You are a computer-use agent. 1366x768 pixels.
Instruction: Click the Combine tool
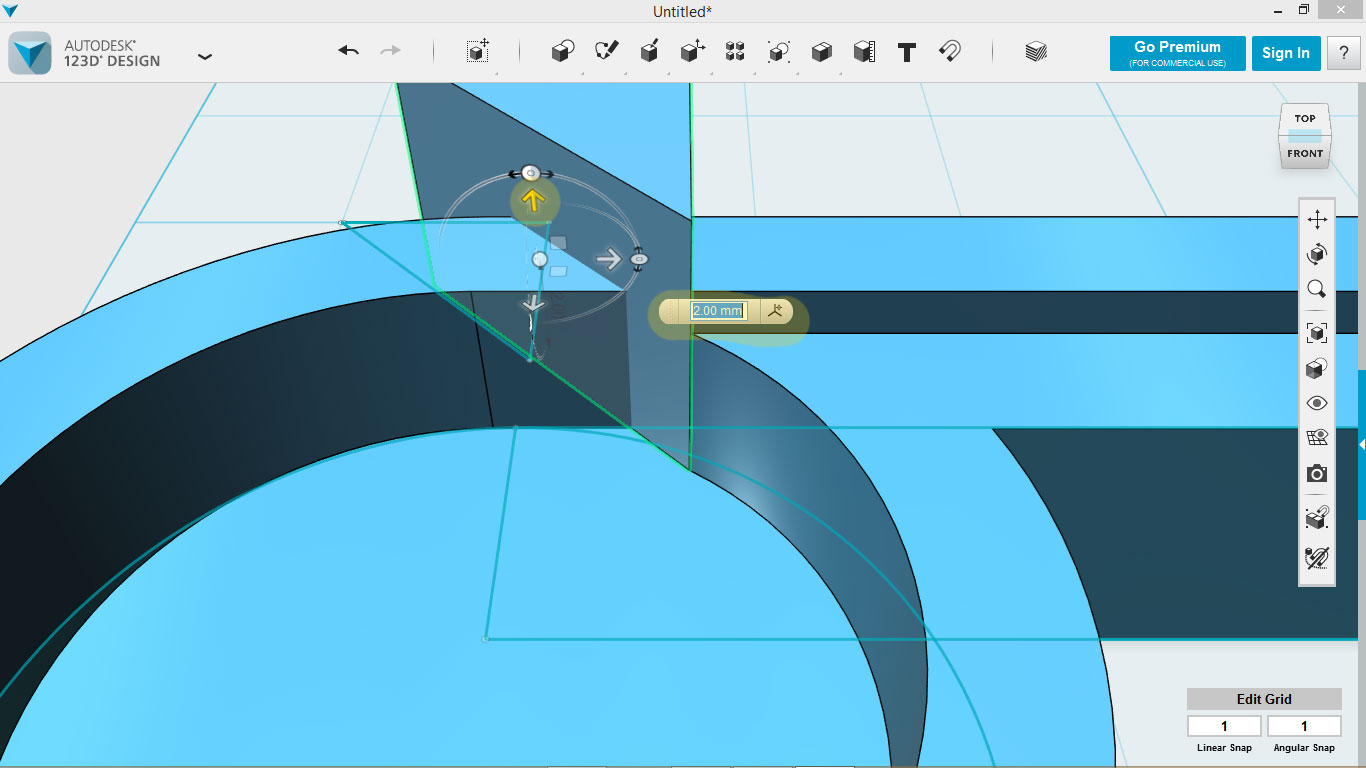click(820, 52)
